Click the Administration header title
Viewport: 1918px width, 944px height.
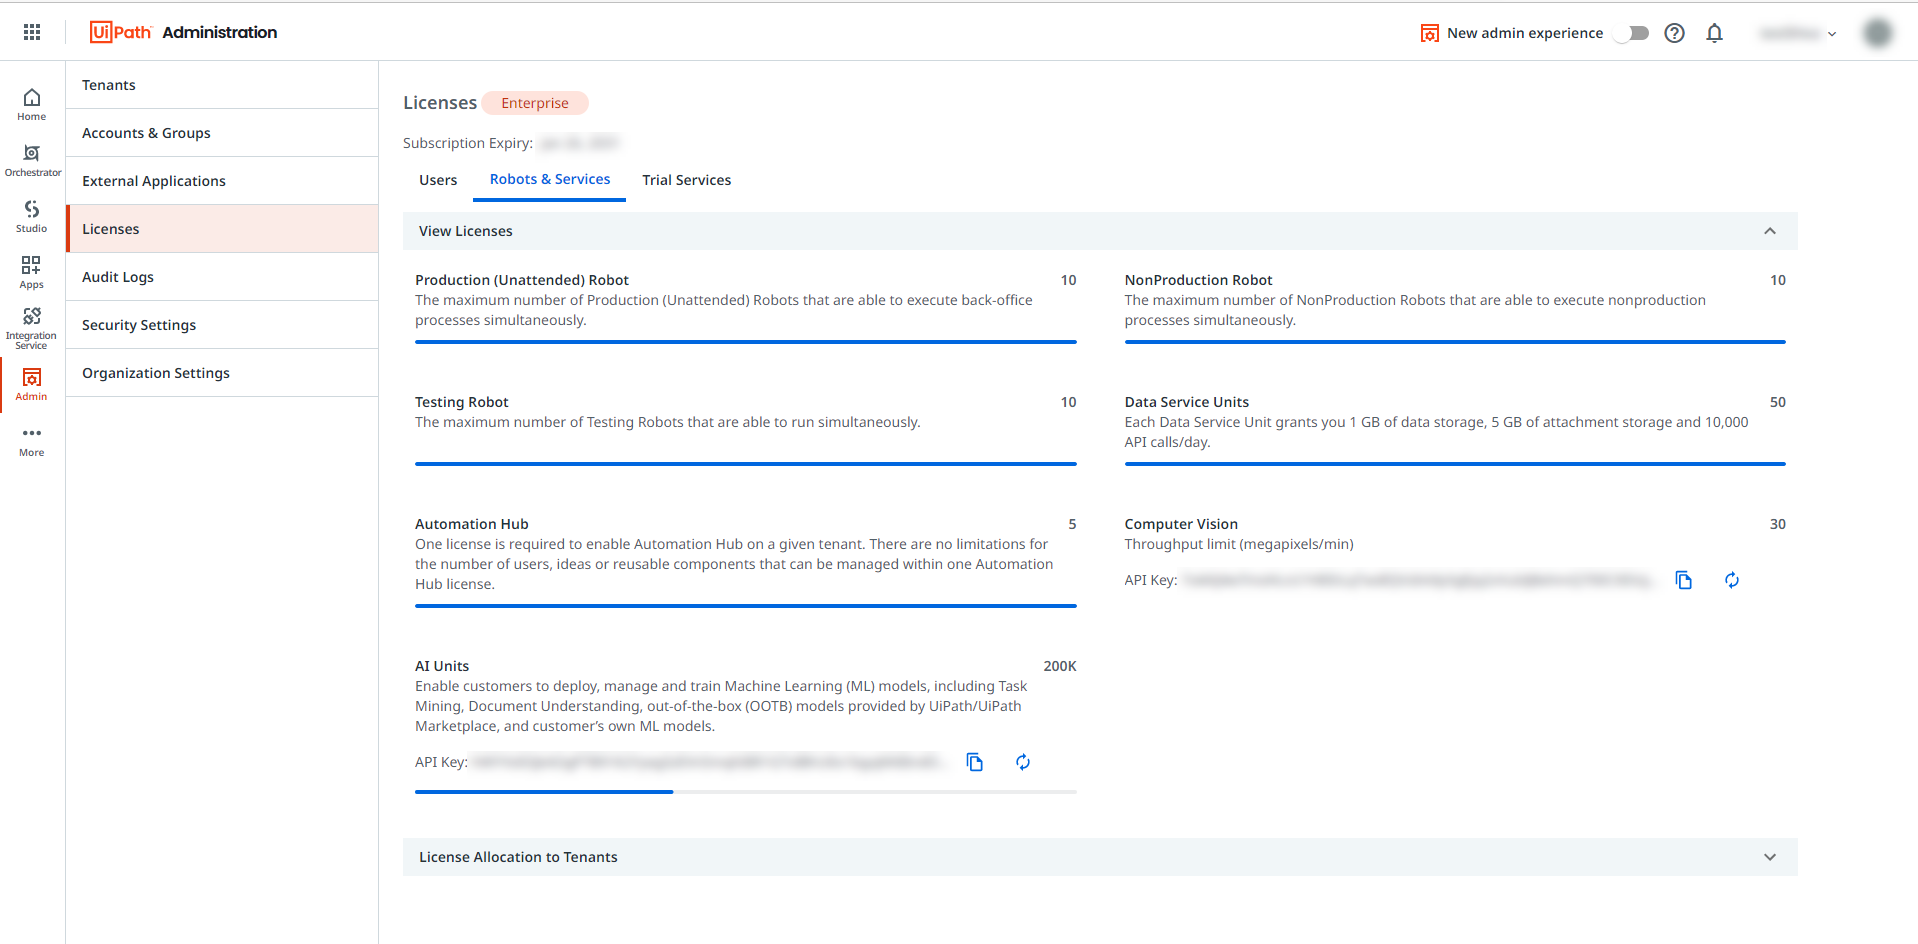click(x=220, y=32)
